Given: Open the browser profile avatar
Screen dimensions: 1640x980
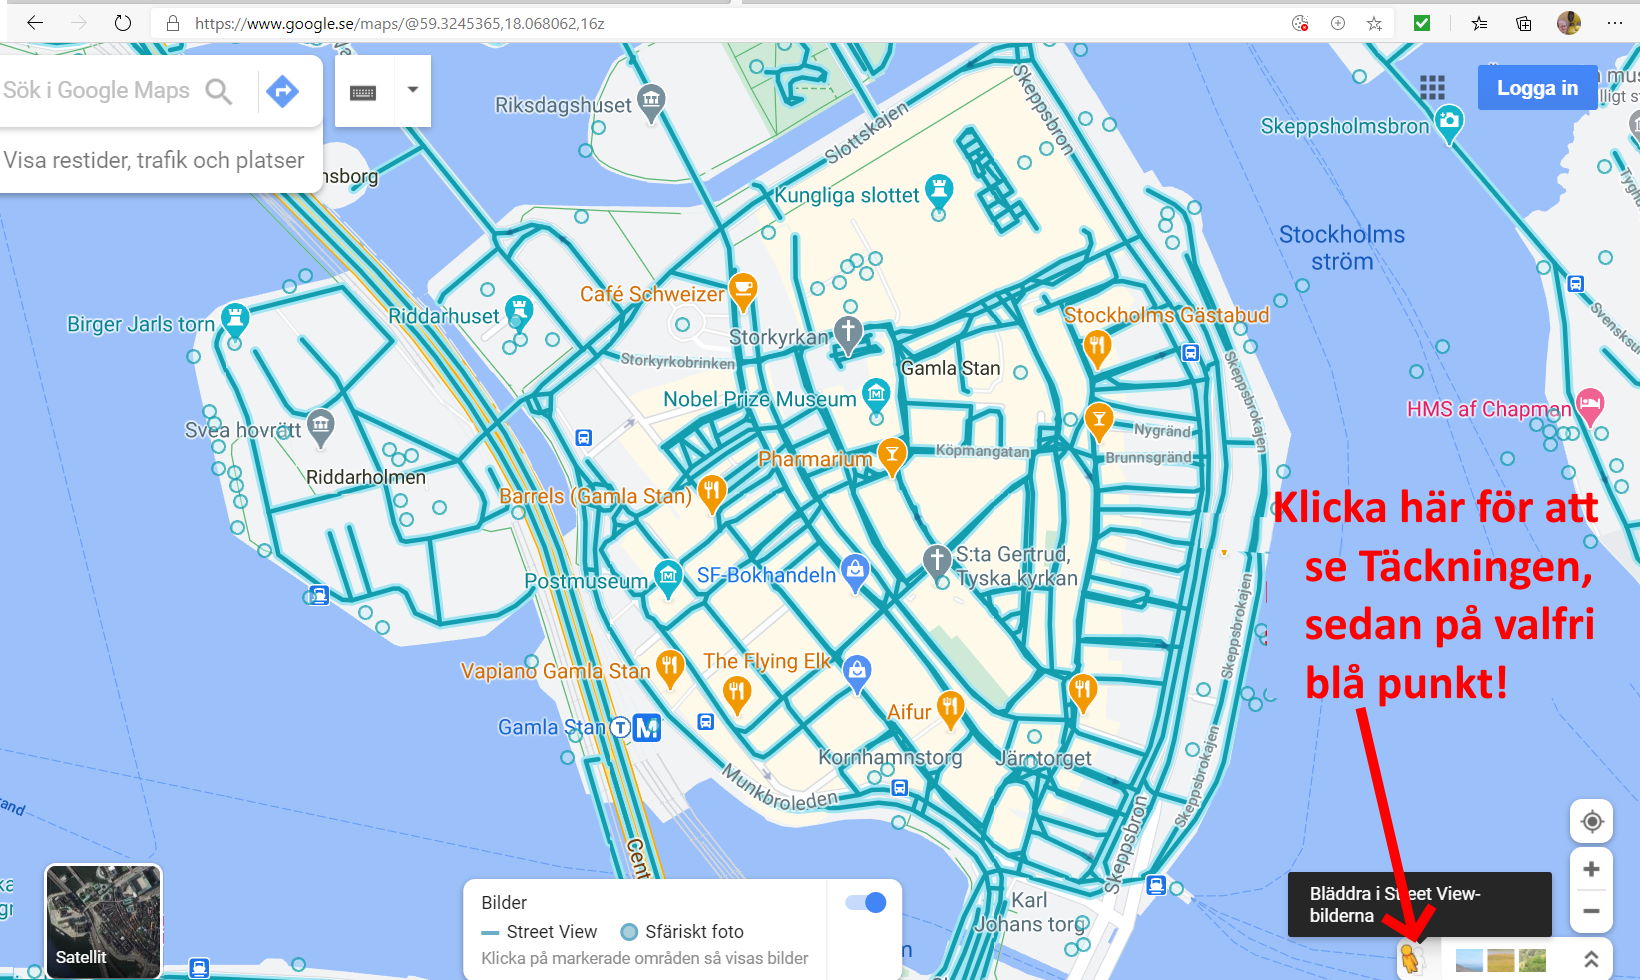Looking at the screenshot, I should coord(1569,23).
